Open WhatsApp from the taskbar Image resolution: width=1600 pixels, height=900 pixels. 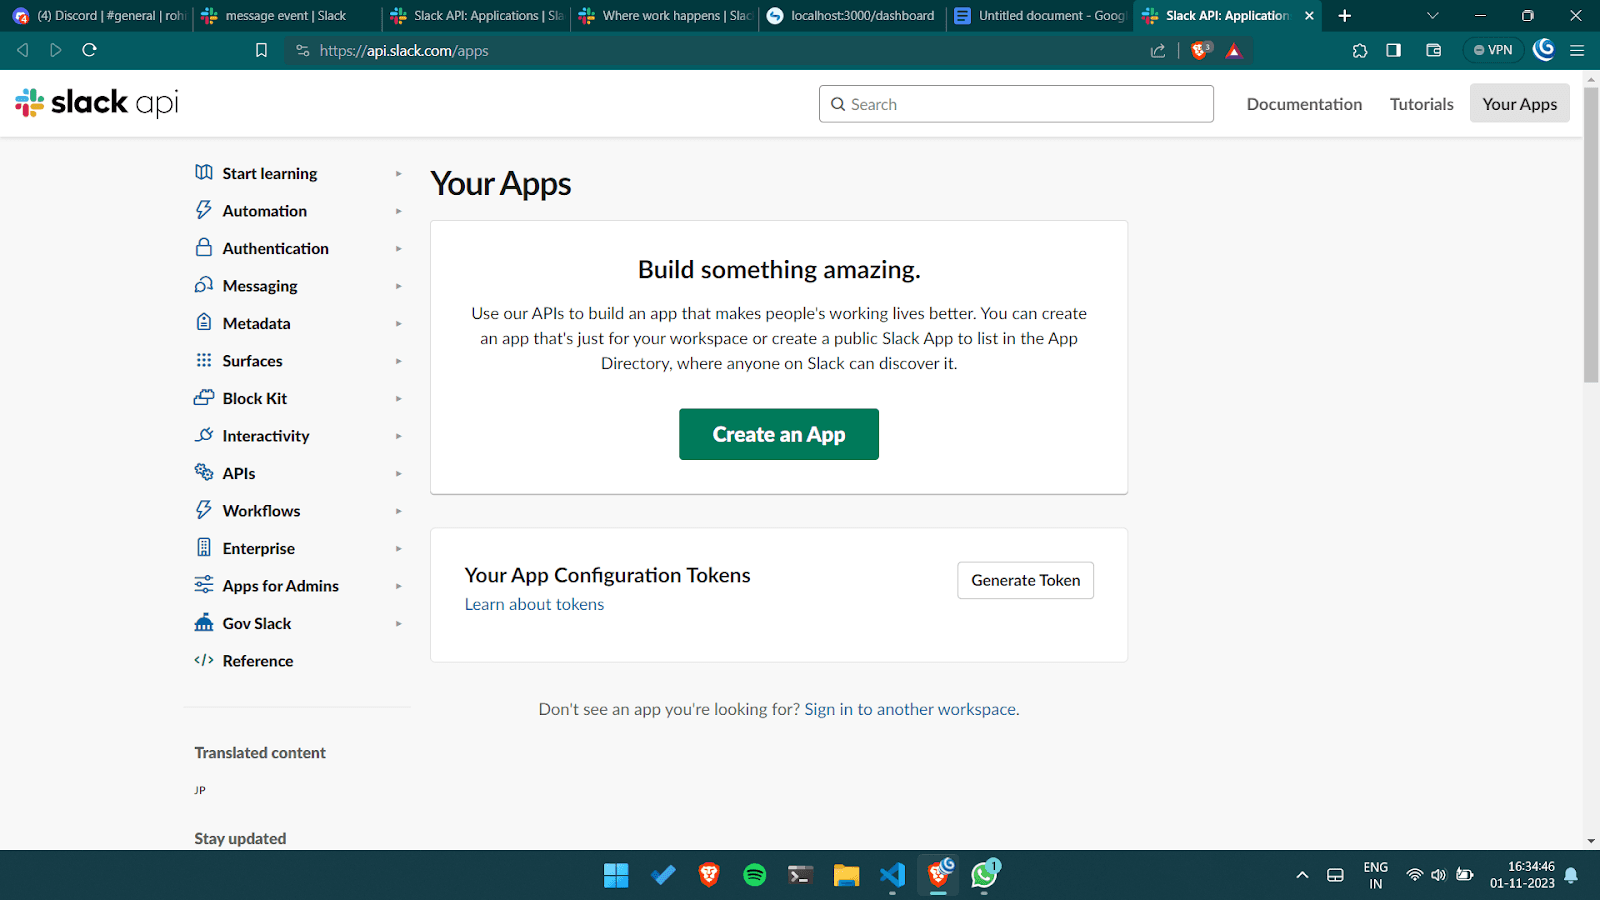tap(985, 875)
